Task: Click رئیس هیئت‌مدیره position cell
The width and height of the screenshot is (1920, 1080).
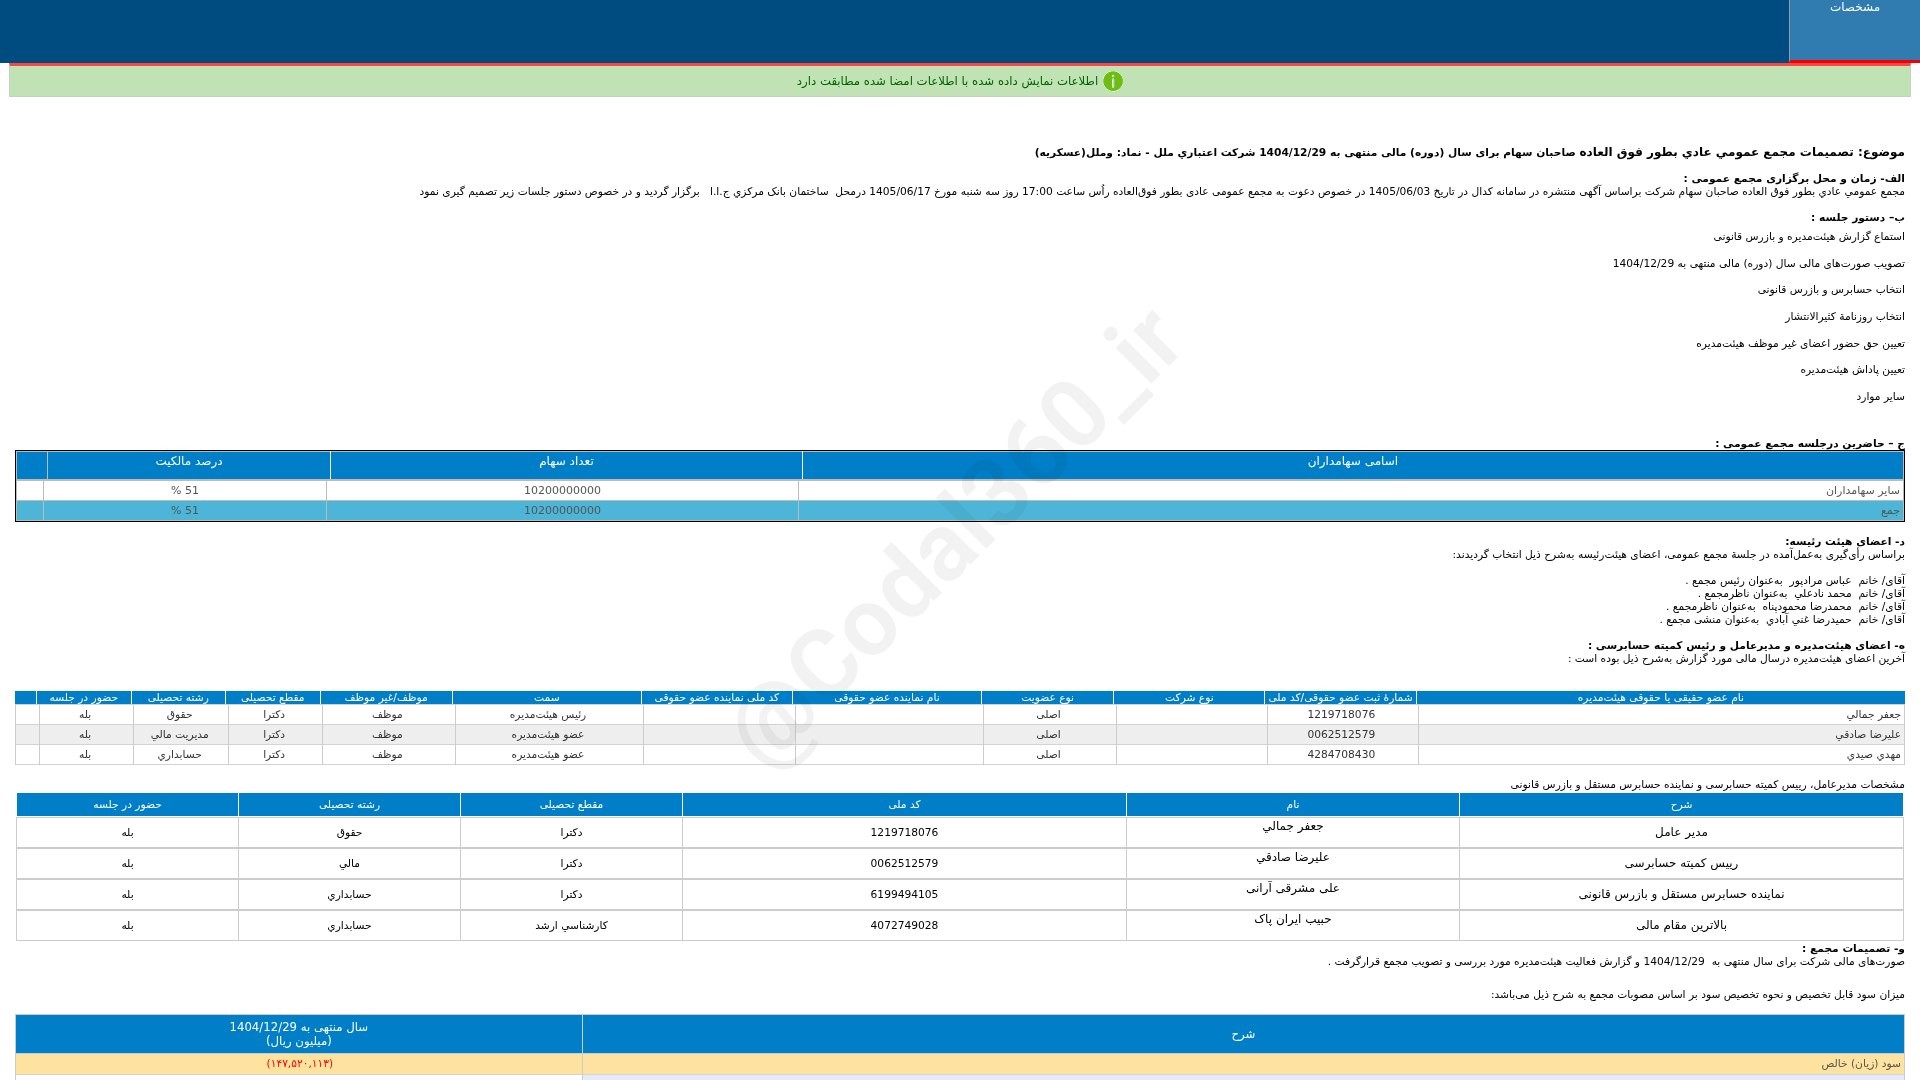Action: [x=548, y=715]
